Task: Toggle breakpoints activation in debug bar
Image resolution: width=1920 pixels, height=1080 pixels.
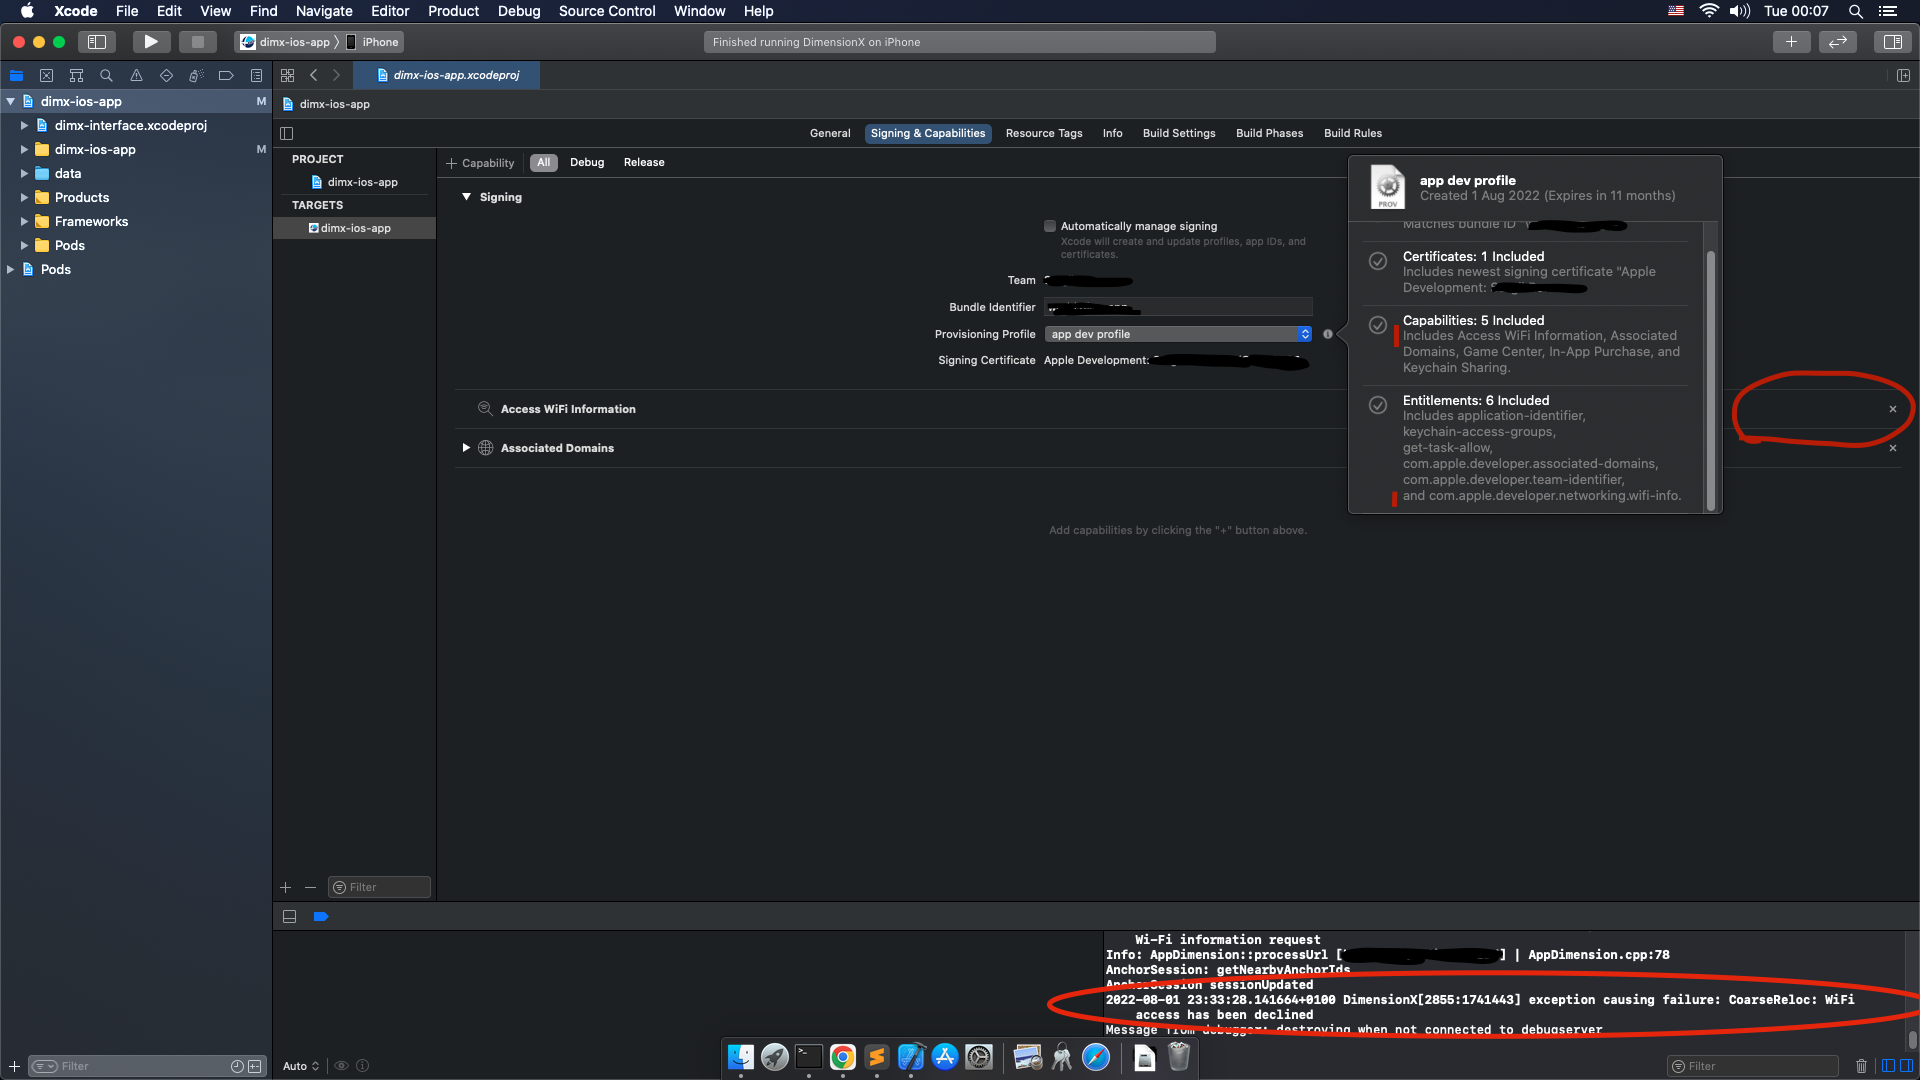Action: [x=321, y=916]
